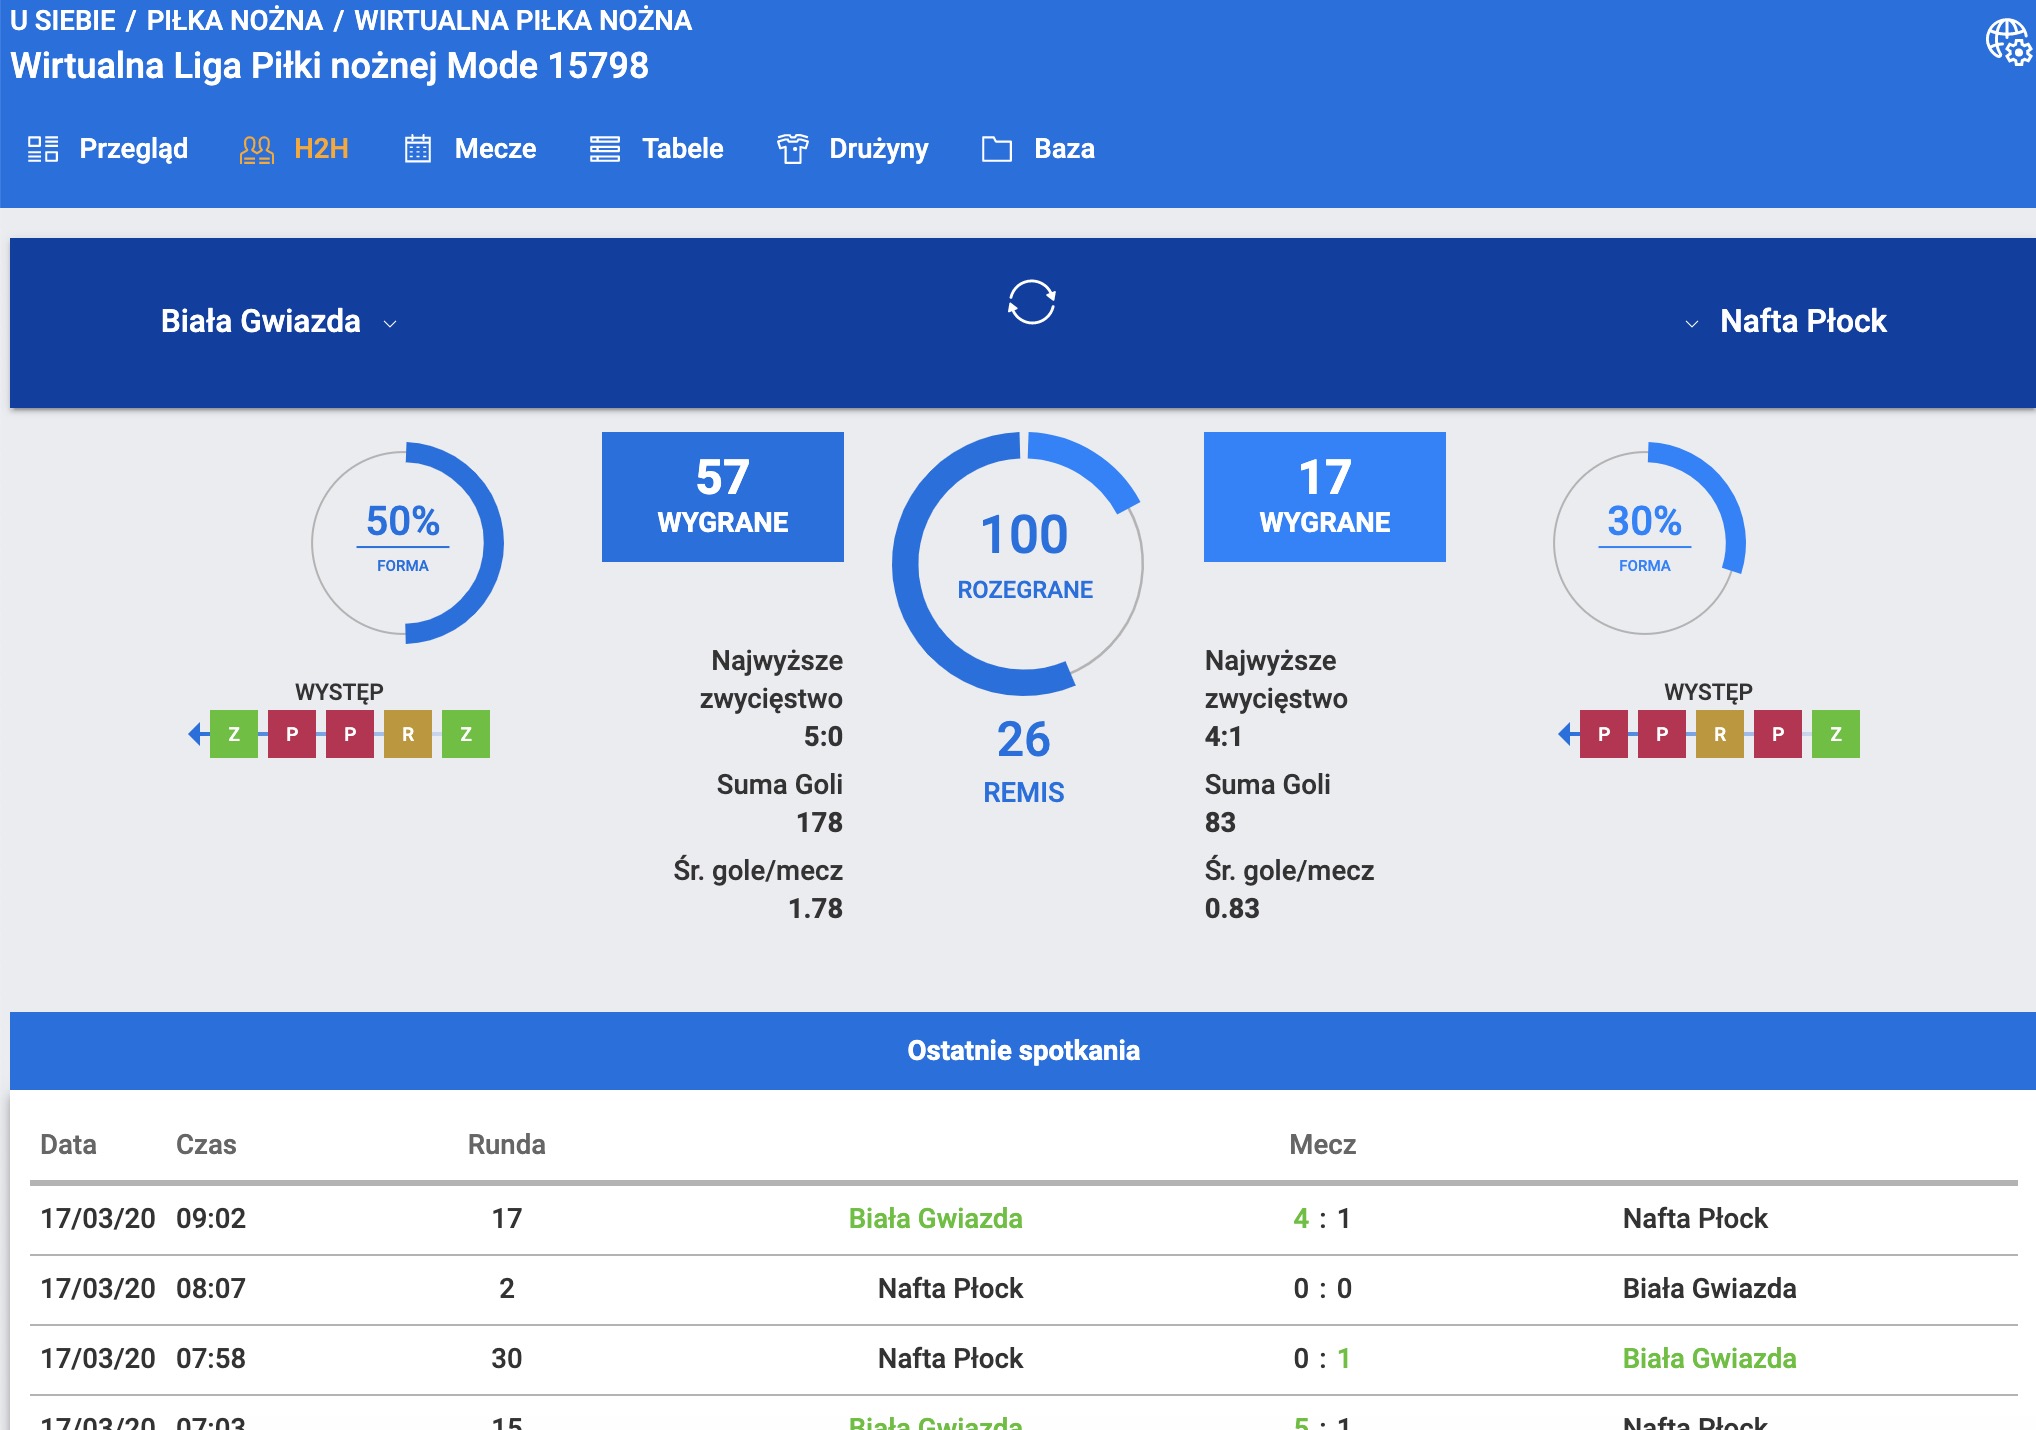
Task: Expand the Biała Gwiazda team dropdown
Action: (x=390, y=323)
